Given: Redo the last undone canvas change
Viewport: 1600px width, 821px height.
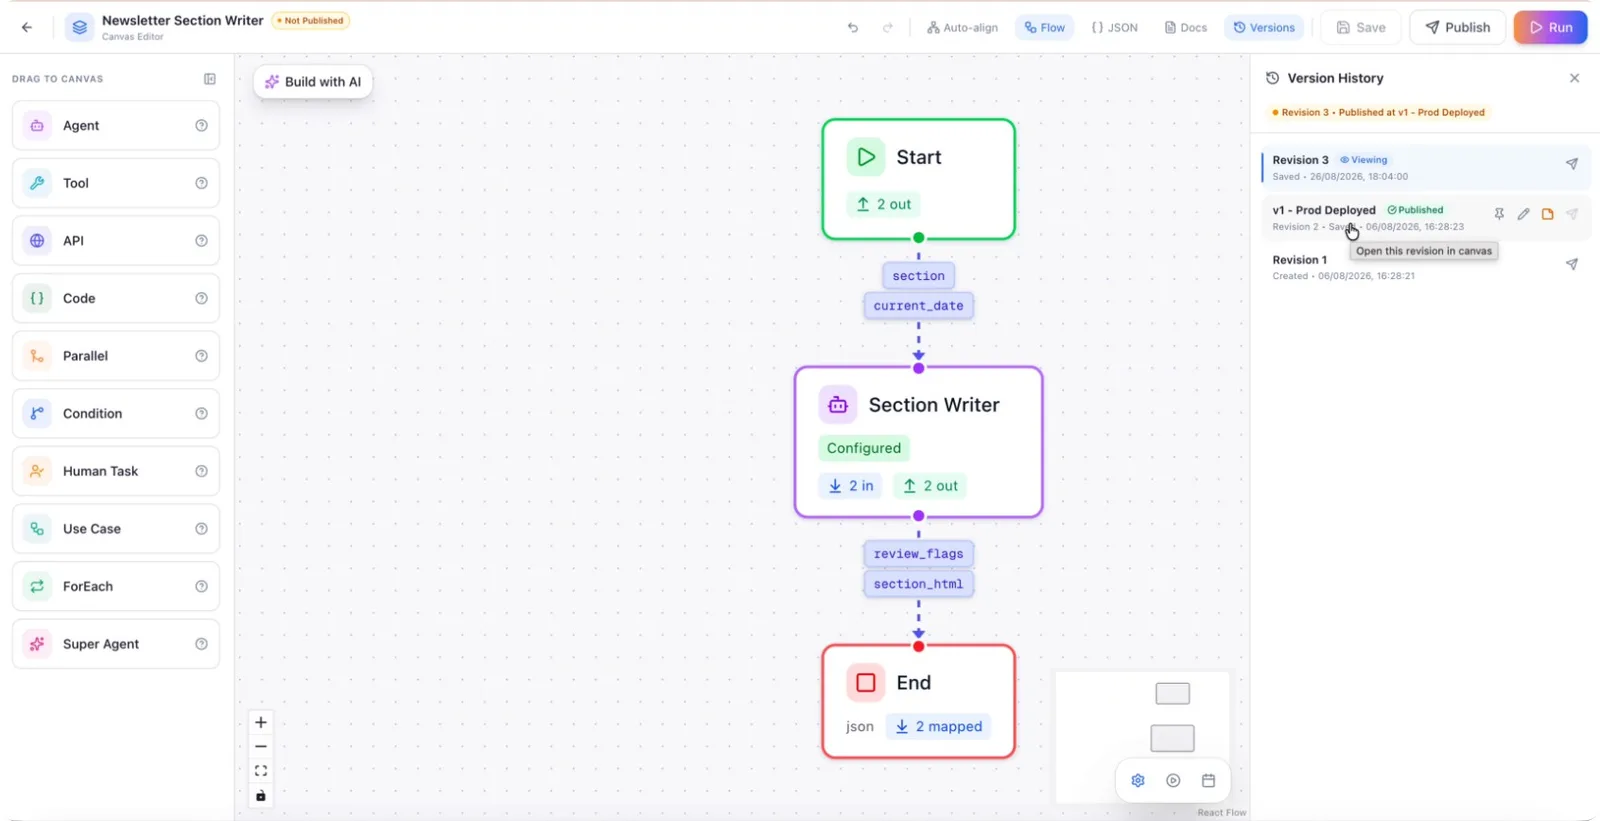Looking at the screenshot, I should click(x=887, y=27).
